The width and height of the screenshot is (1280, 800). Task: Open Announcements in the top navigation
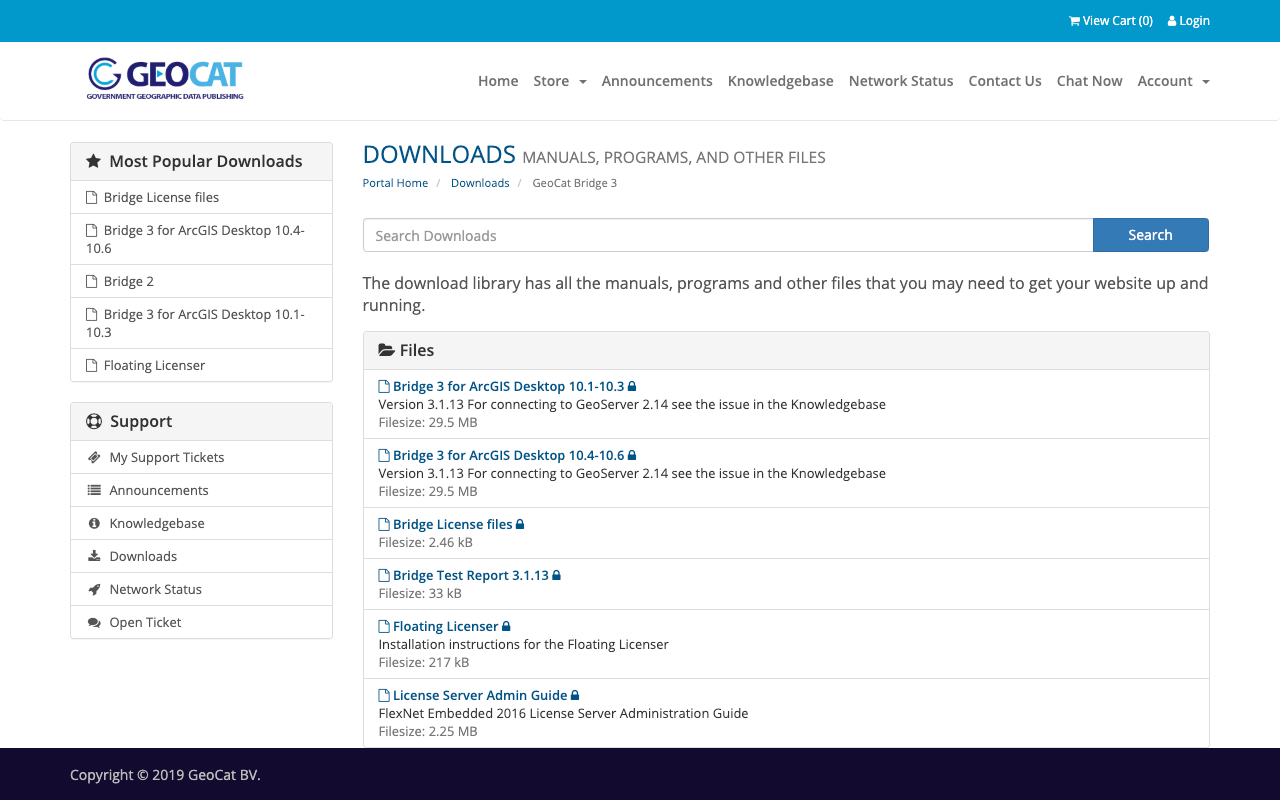[657, 81]
